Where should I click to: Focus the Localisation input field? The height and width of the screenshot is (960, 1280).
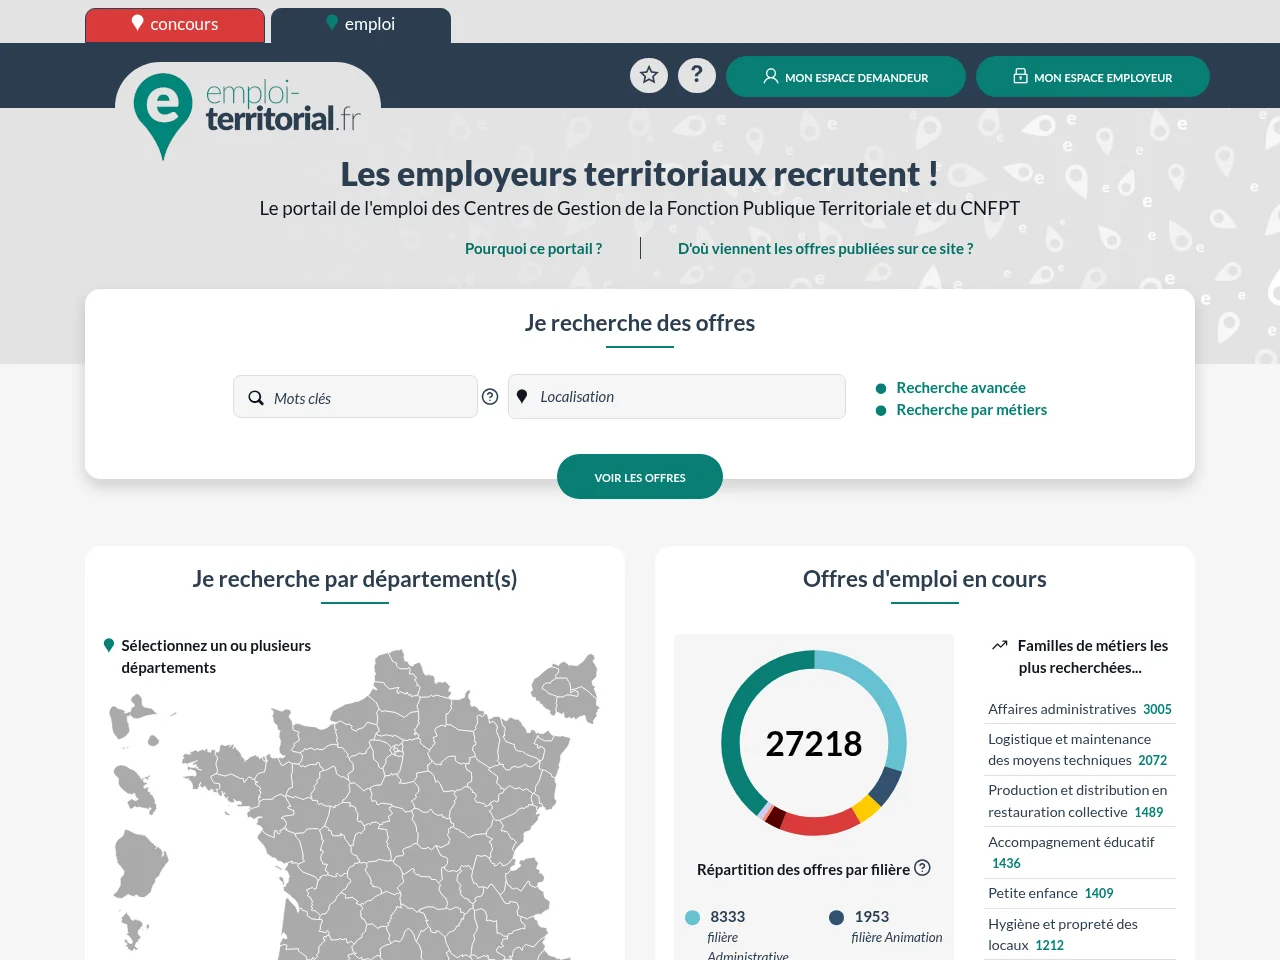677,396
